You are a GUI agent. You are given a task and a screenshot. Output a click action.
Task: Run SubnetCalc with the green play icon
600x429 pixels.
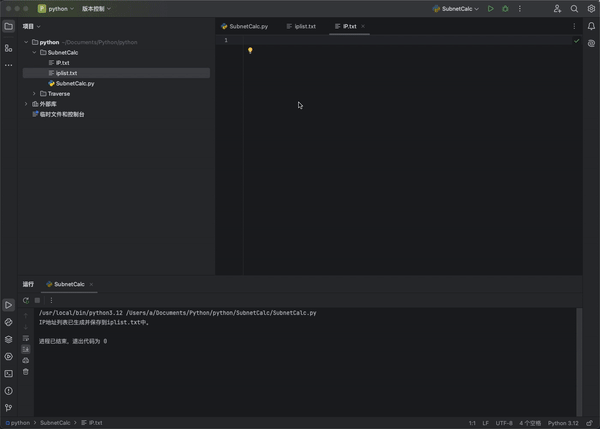pyautogui.click(x=491, y=9)
